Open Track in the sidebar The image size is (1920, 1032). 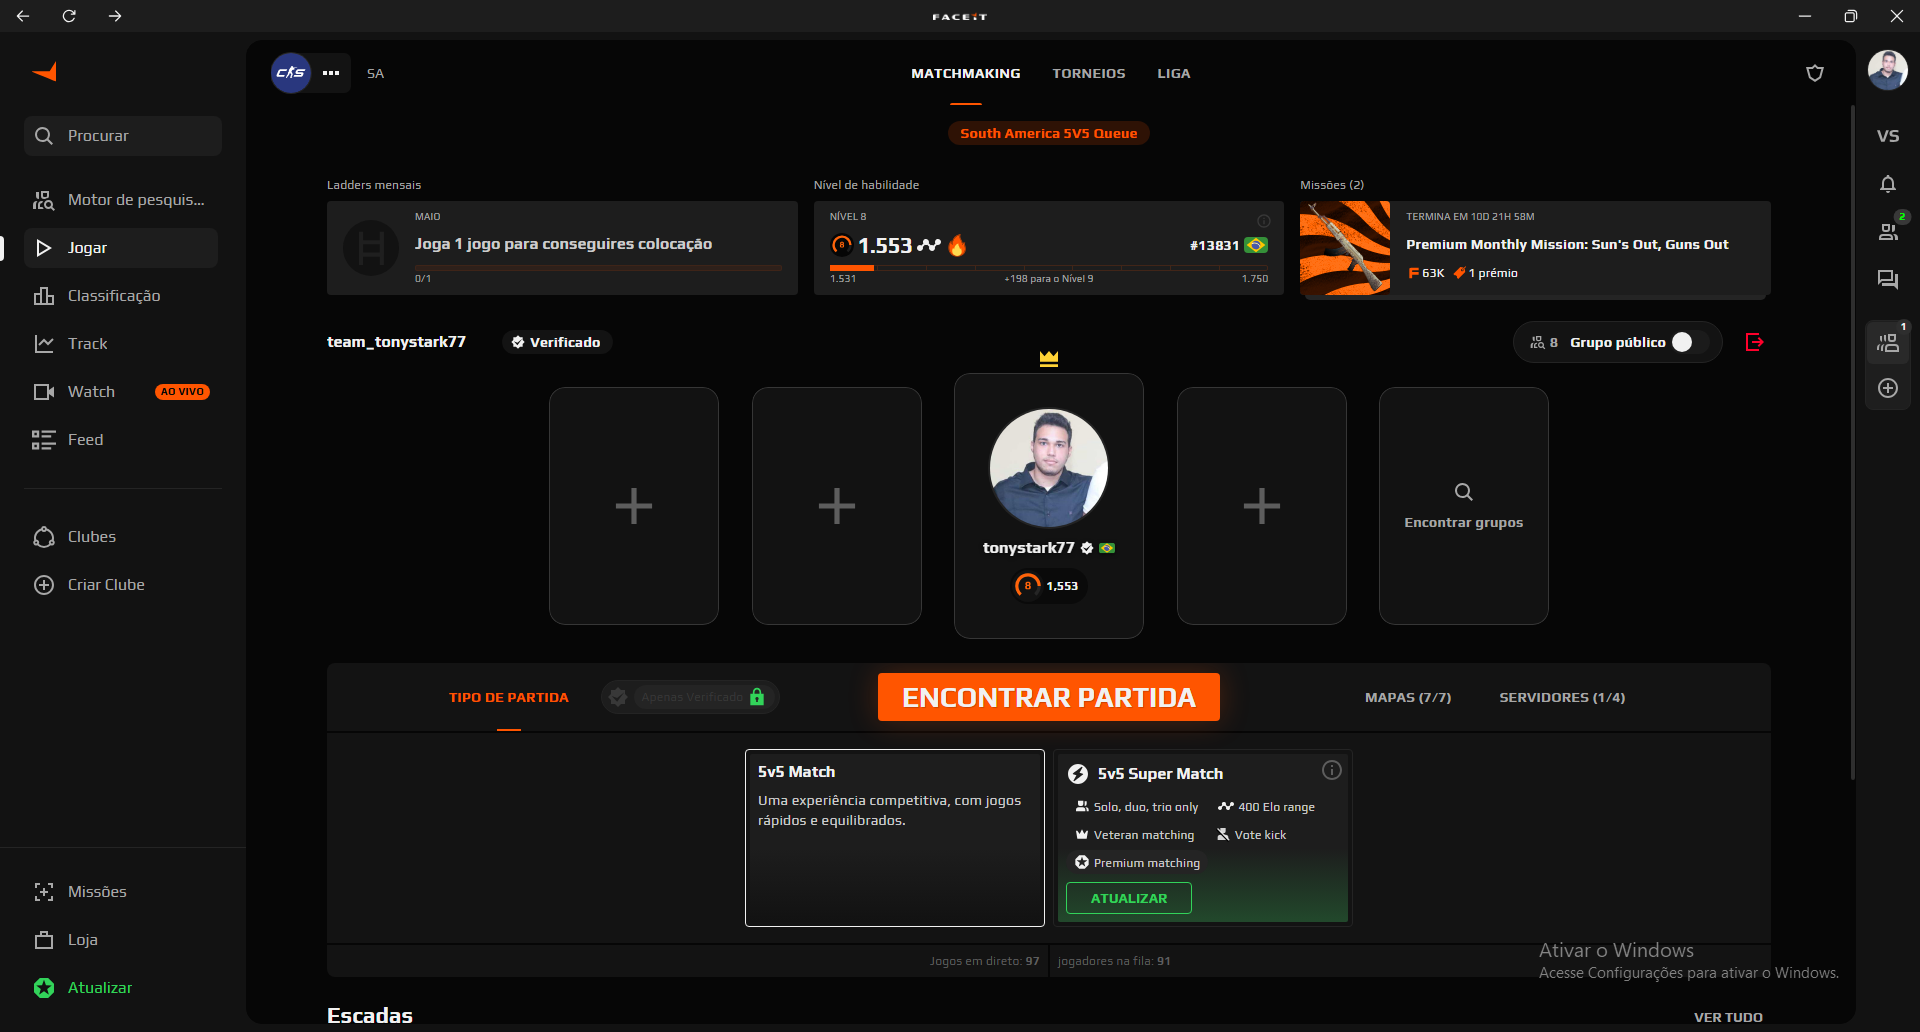click(x=121, y=344)
